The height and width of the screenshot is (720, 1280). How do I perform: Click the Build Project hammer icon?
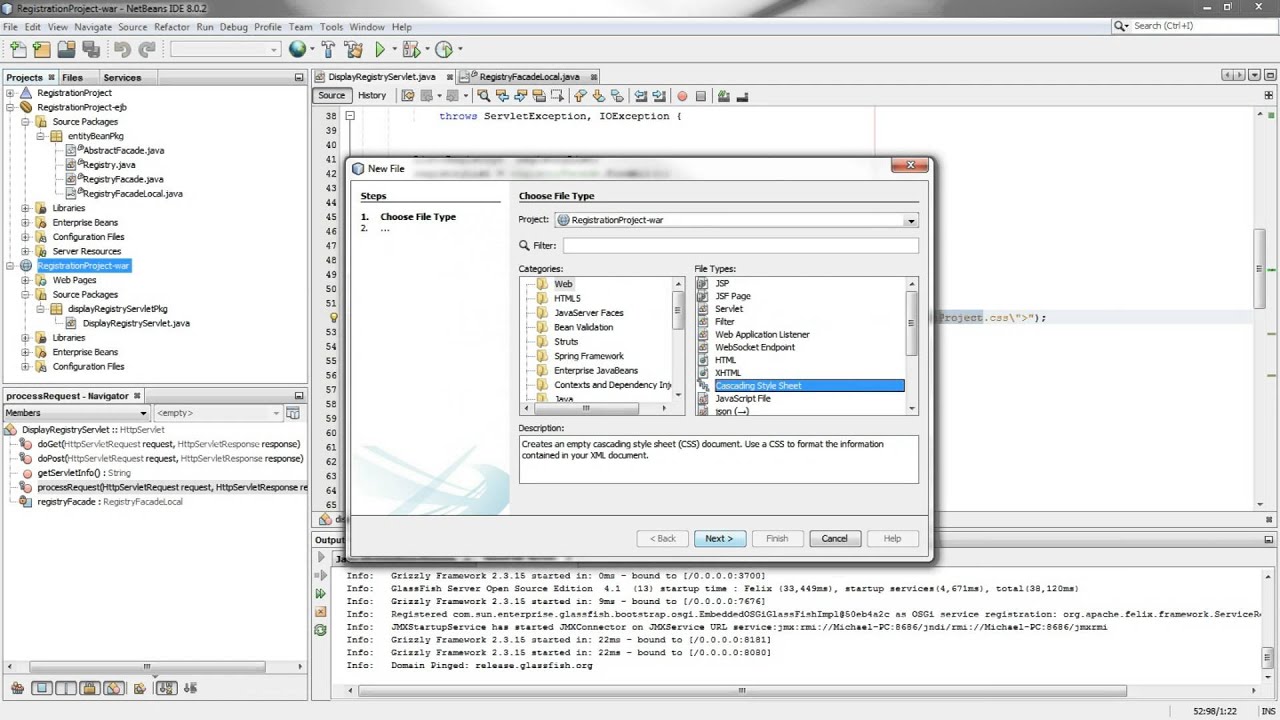pyautogui.click(x=329, y=48)
